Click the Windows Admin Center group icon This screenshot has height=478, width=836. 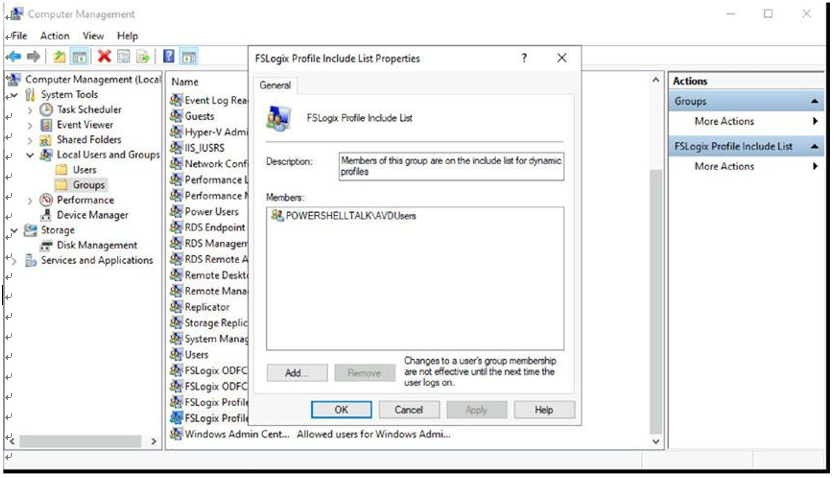point(176,434)
